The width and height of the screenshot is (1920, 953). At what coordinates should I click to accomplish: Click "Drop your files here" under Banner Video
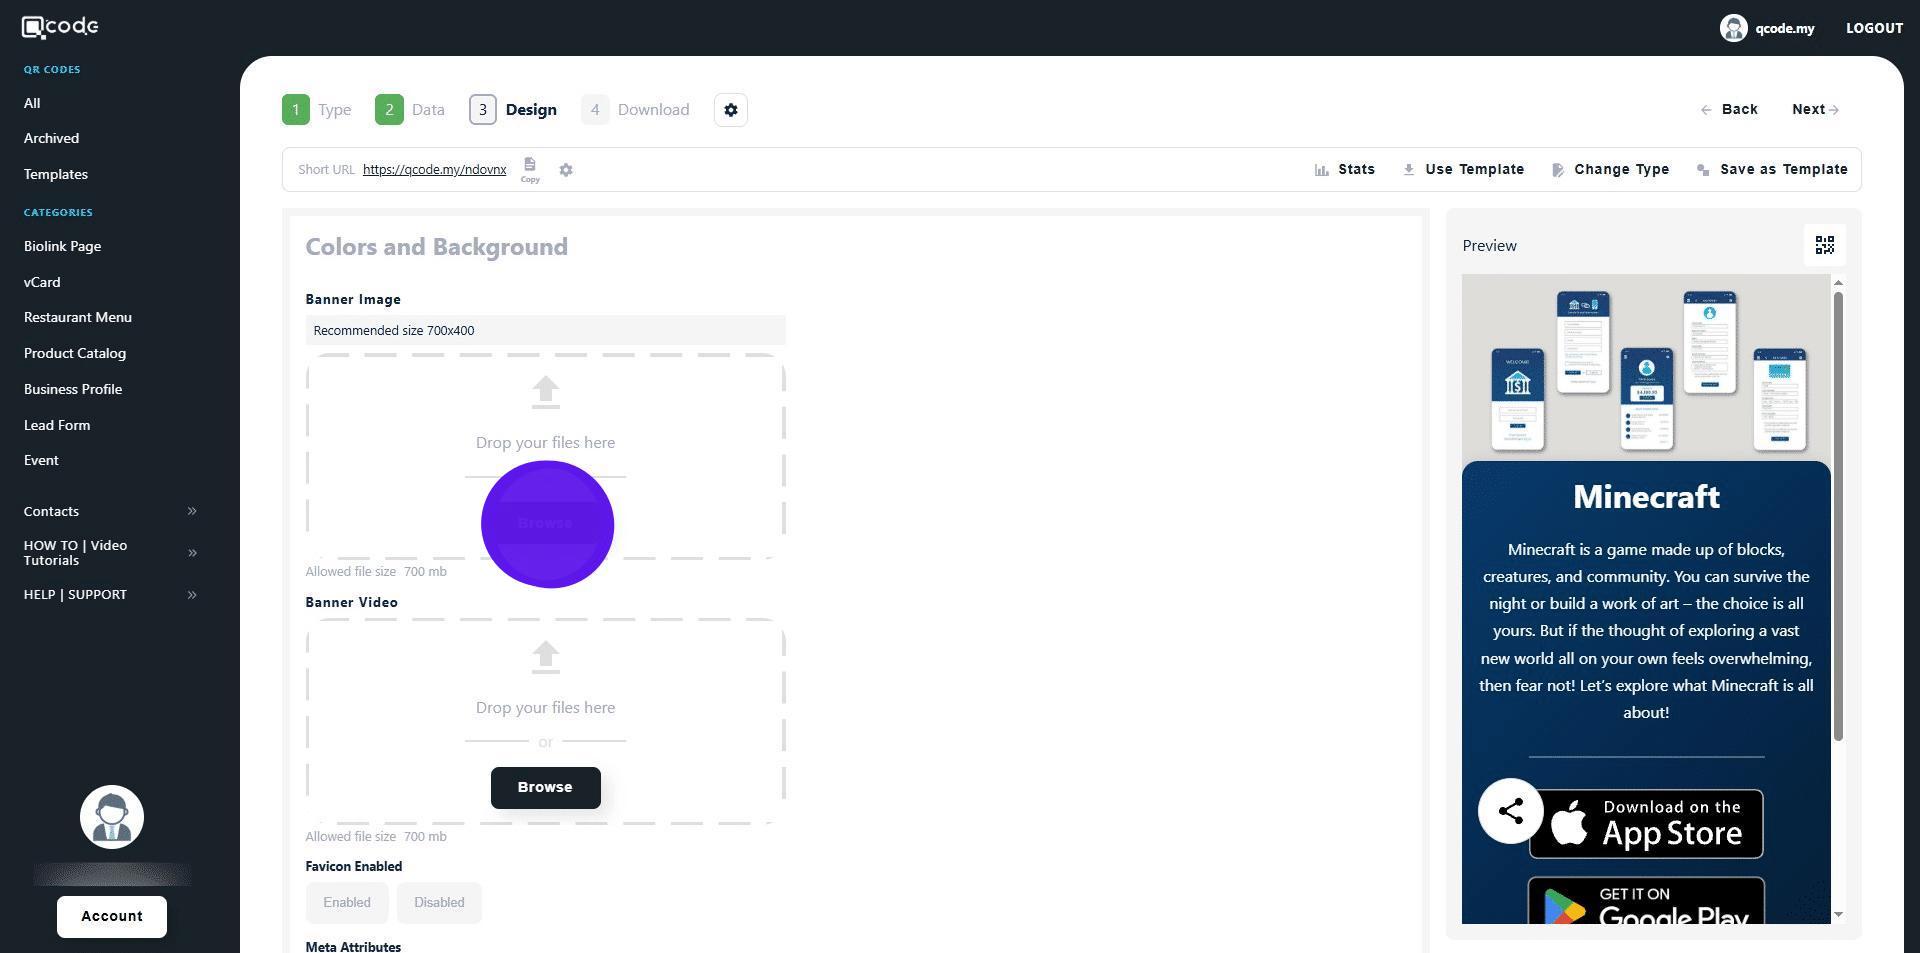pyautogui.click(x=546, y=708)
